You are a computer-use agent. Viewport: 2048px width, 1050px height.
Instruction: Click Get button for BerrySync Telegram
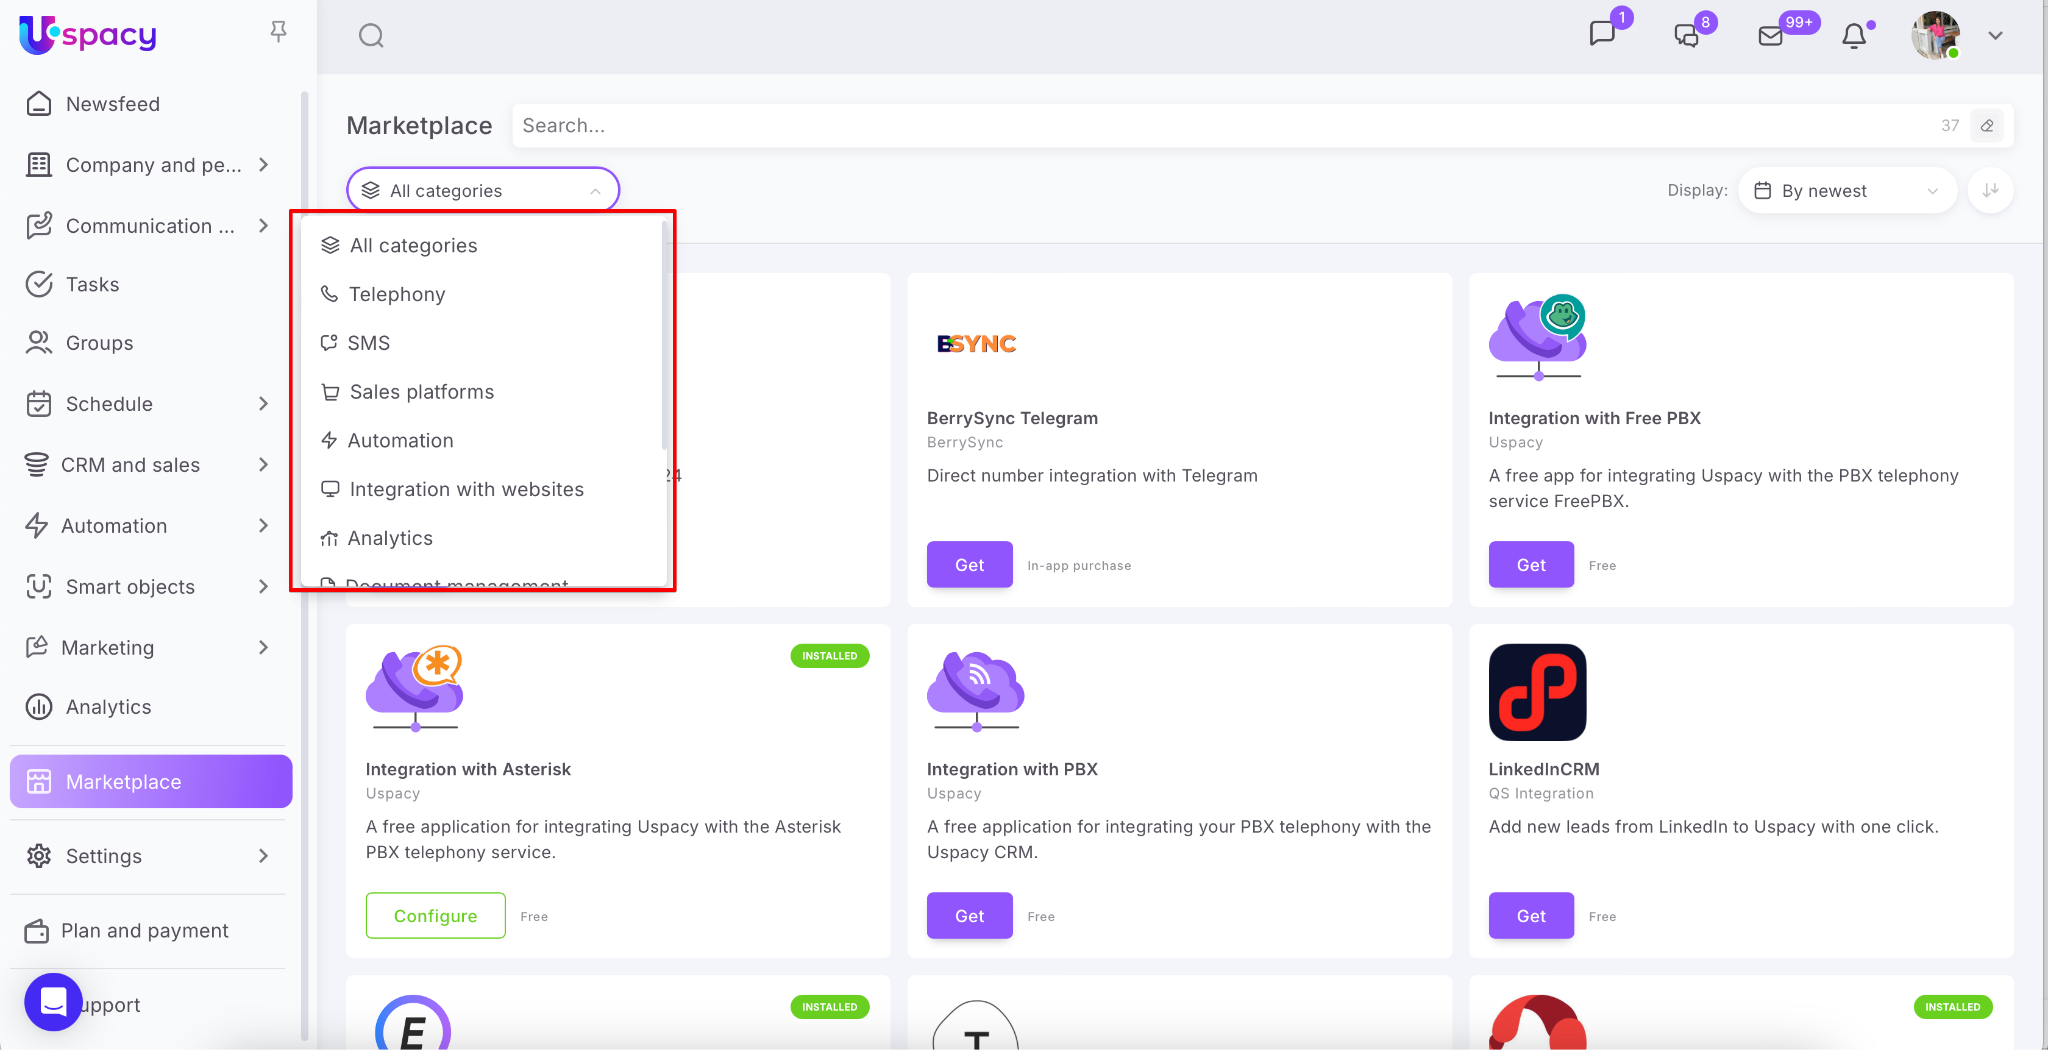point(969,564)
